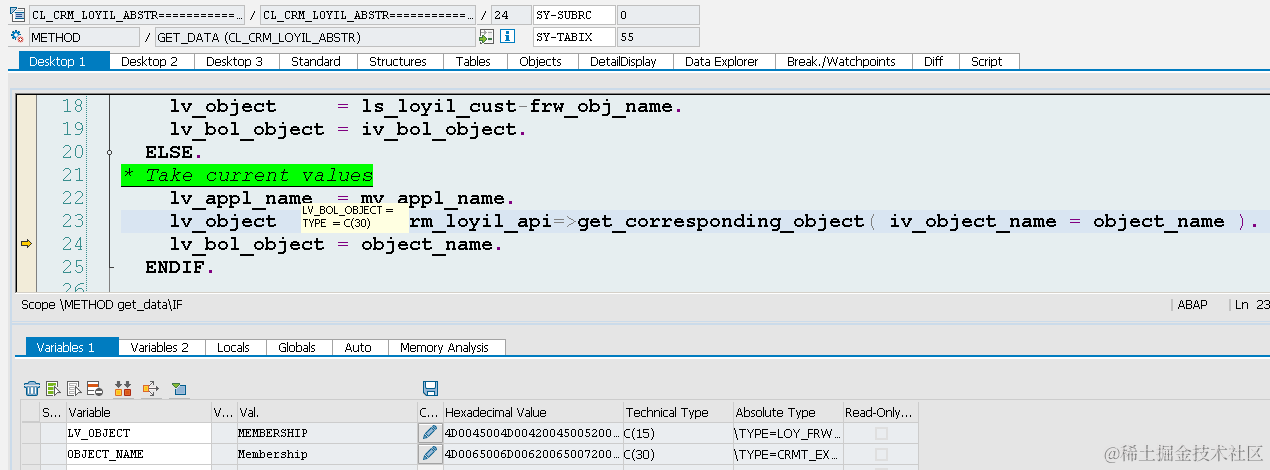Open the Break./Watchpoints tab
The width and height of the screenshot is (1270, 470).
point(841,61)
